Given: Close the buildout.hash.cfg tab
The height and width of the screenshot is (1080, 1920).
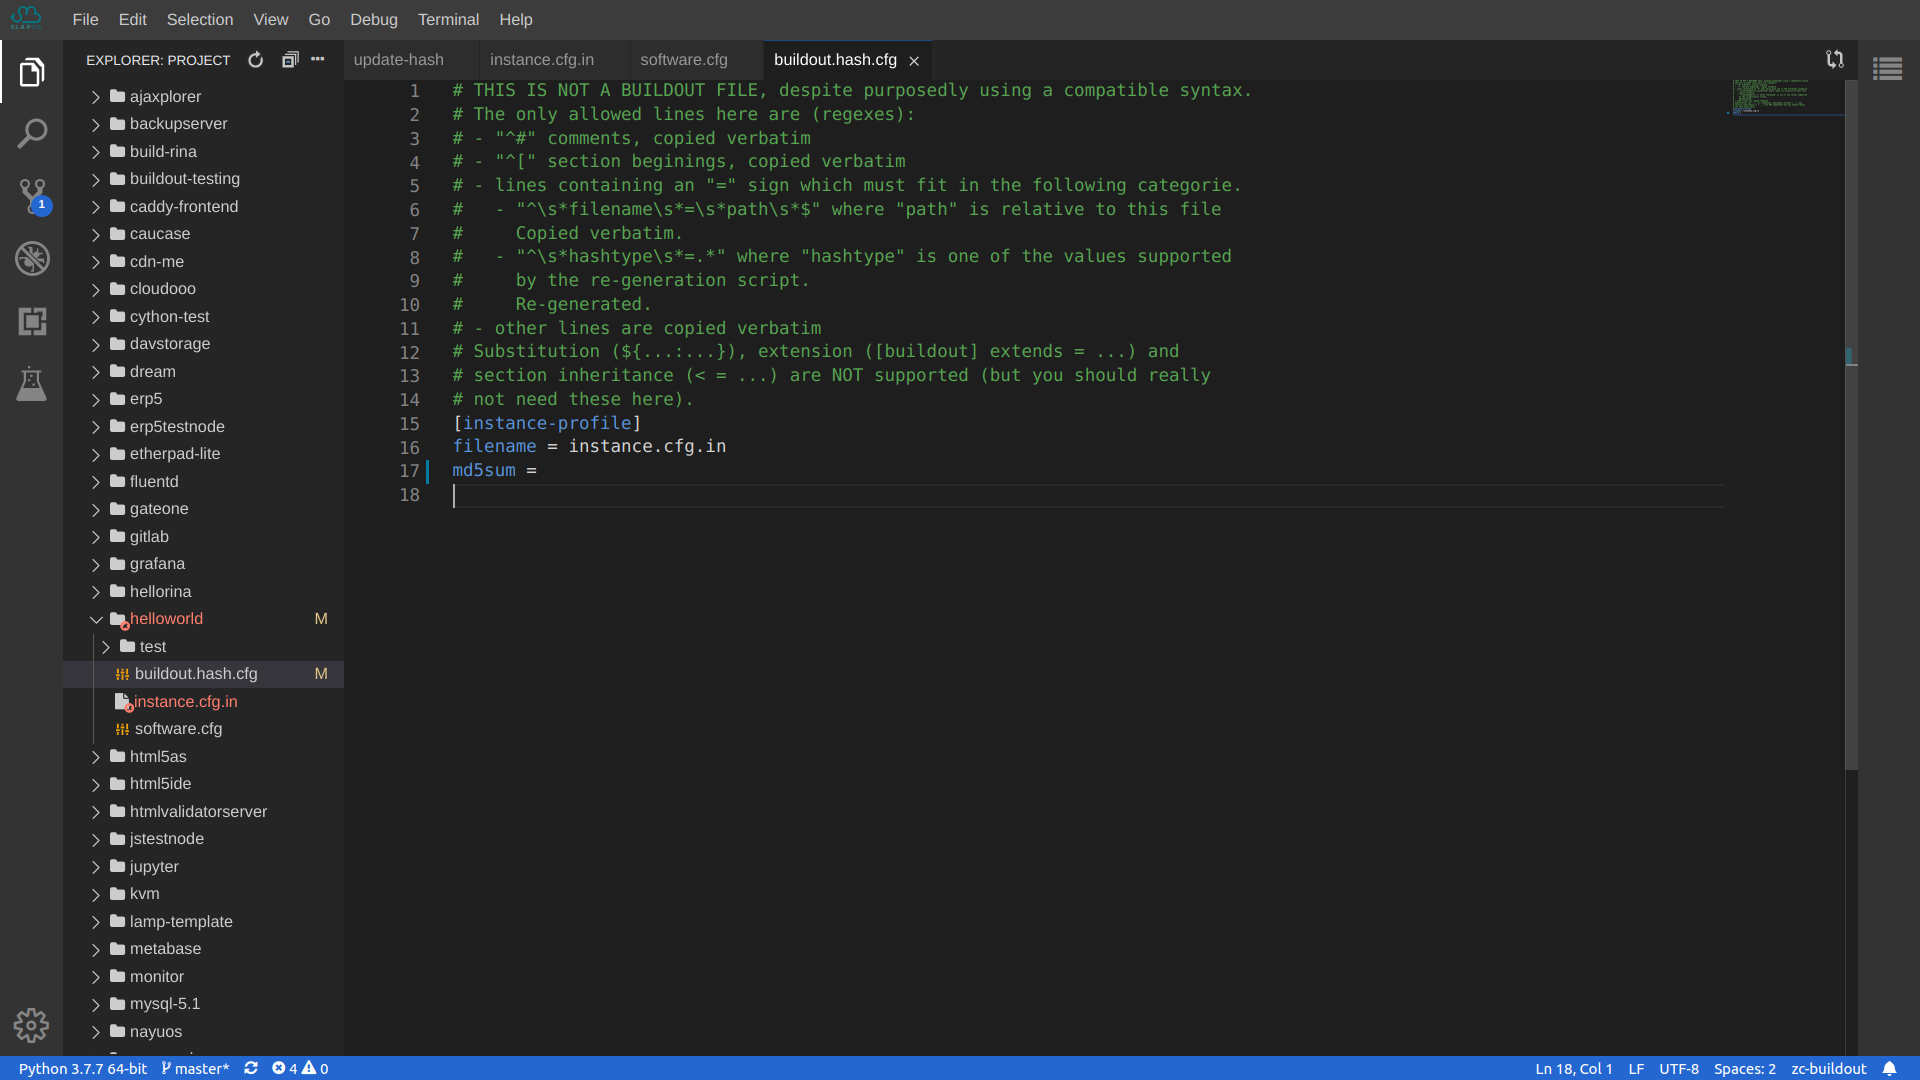Looking at the screenshot, I should 914,61.
